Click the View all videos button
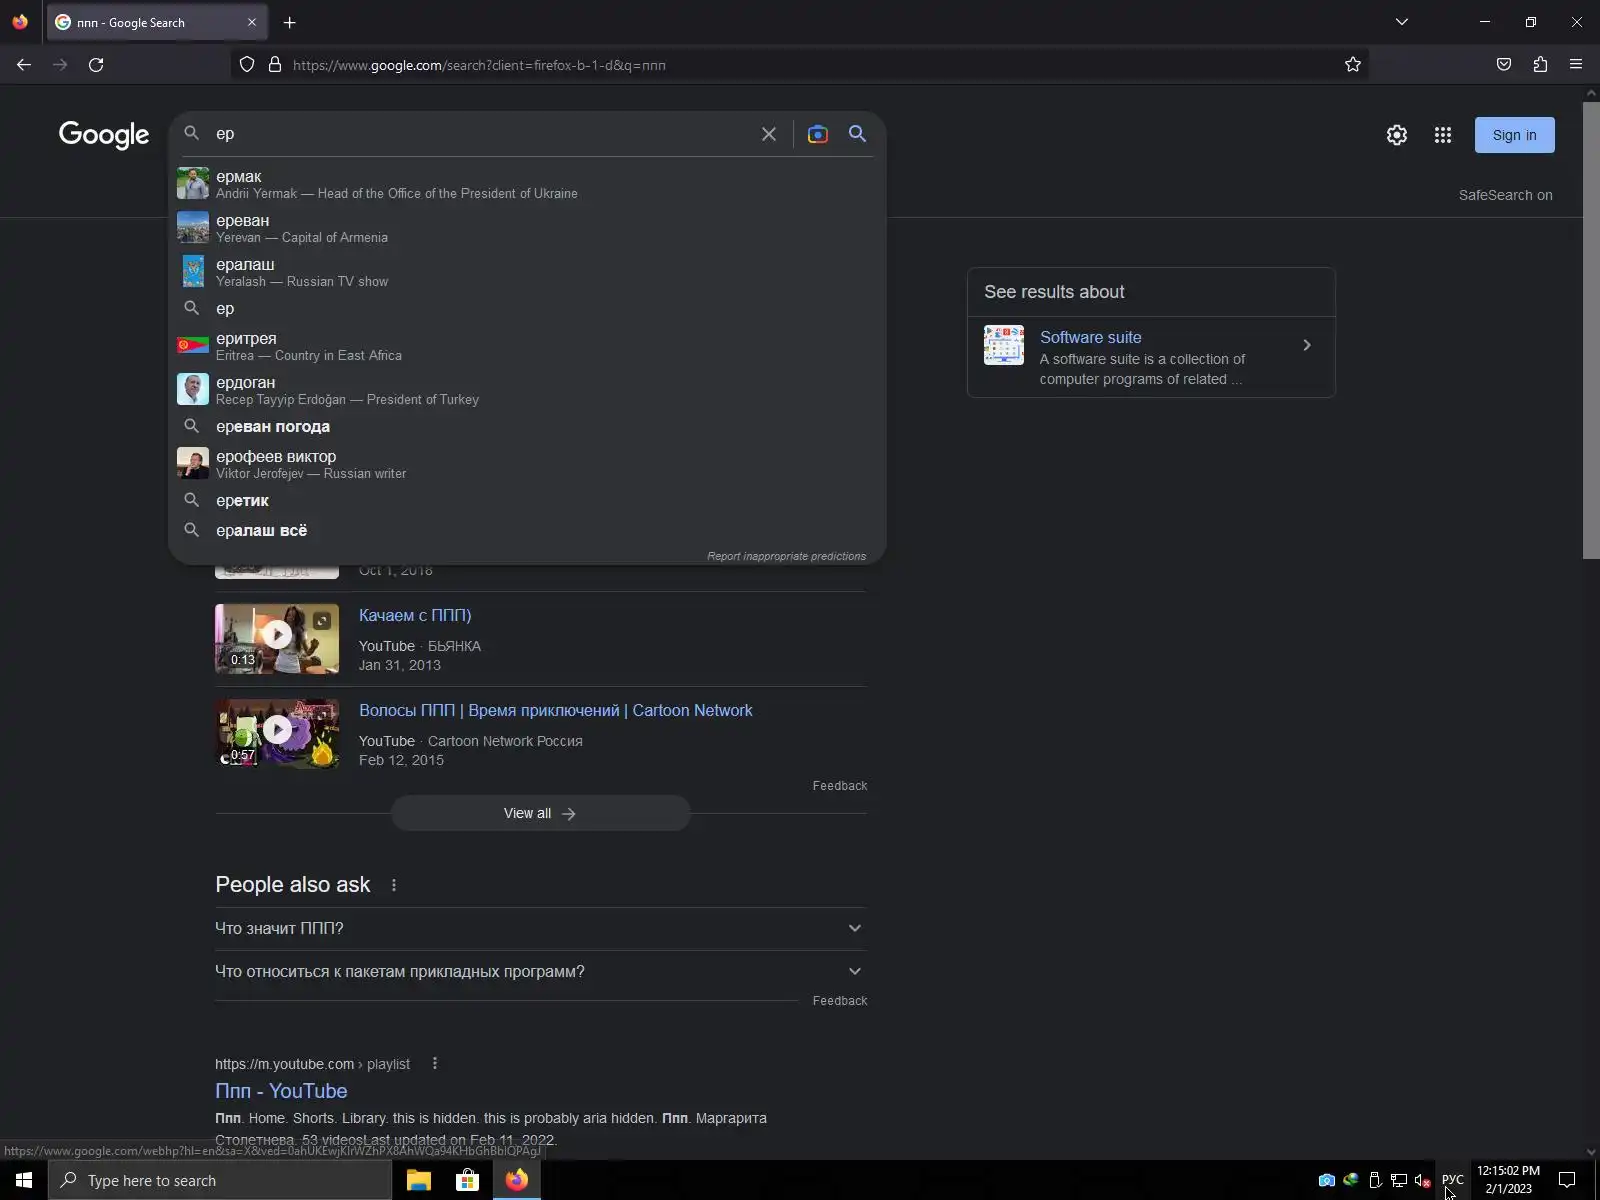The image size is (1600, 1200). (540, 814)
